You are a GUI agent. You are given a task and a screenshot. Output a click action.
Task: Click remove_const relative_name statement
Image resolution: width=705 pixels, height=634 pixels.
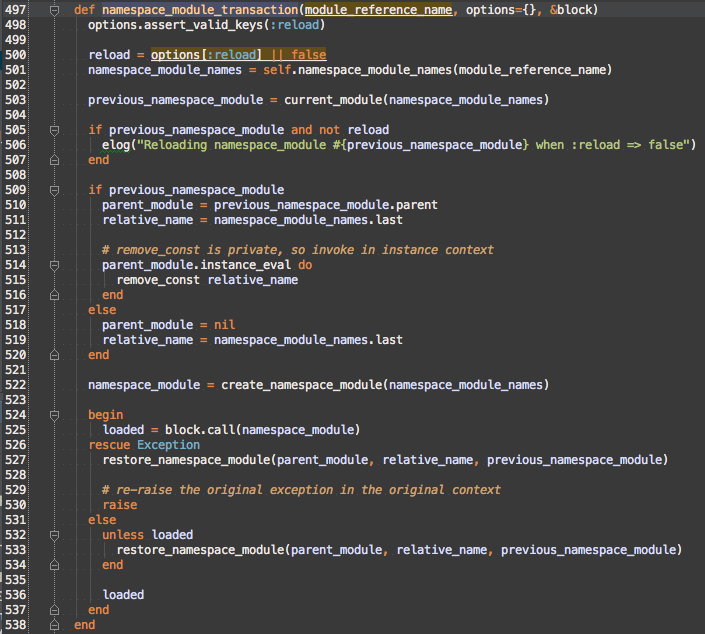[207, 280]
